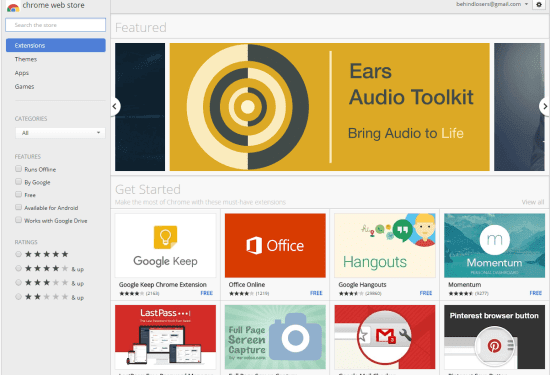Screen dimensions: 550x375
Task: Click FREE on the Google Keep card
Action: tap(207, 293)
